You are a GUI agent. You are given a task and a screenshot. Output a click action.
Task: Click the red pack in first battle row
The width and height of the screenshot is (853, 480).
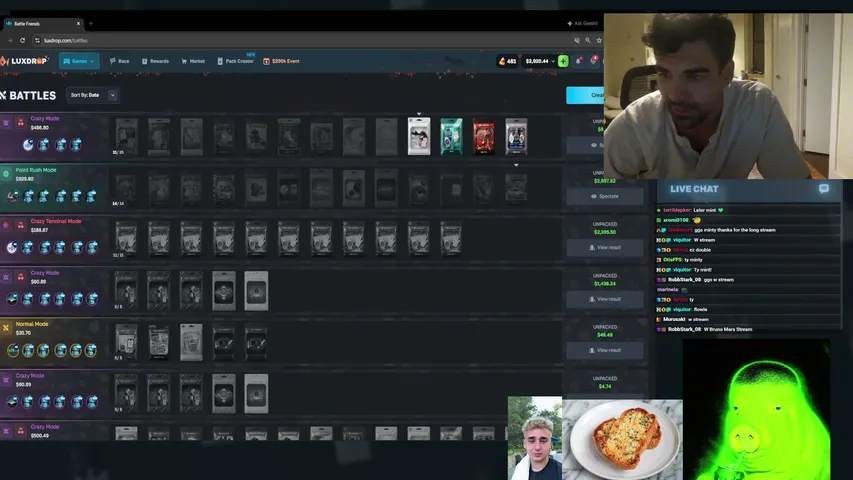[484, 136]
